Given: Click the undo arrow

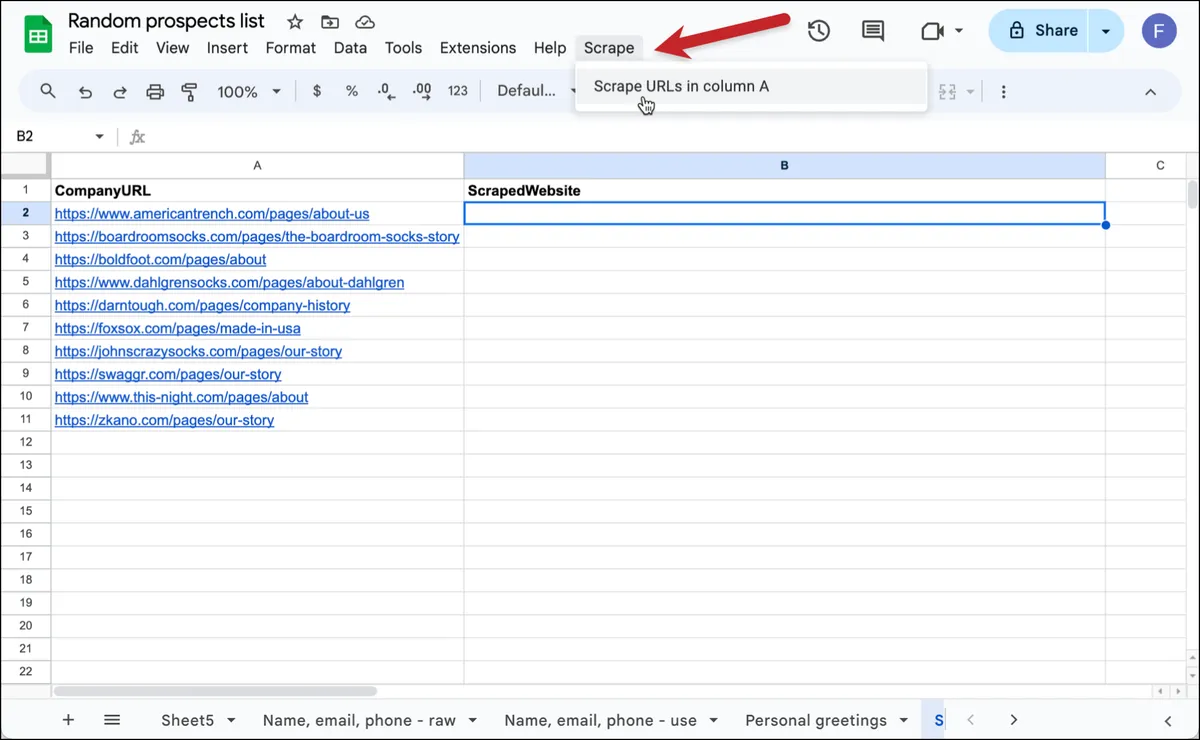Looking at the screenshot, I should [85, 91].
